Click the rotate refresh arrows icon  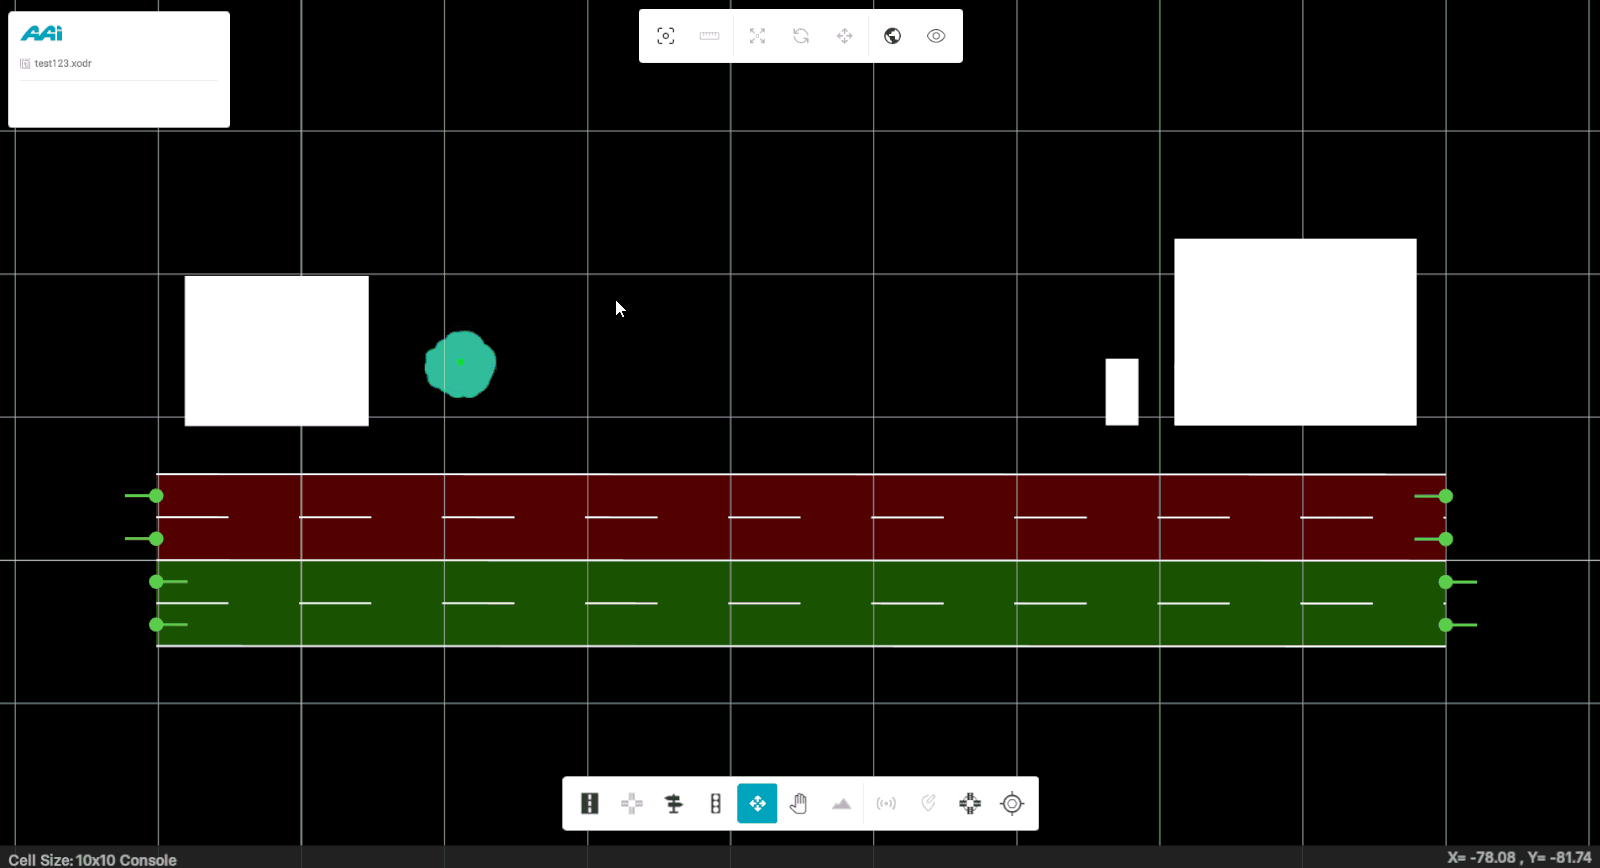coord(801,36)
